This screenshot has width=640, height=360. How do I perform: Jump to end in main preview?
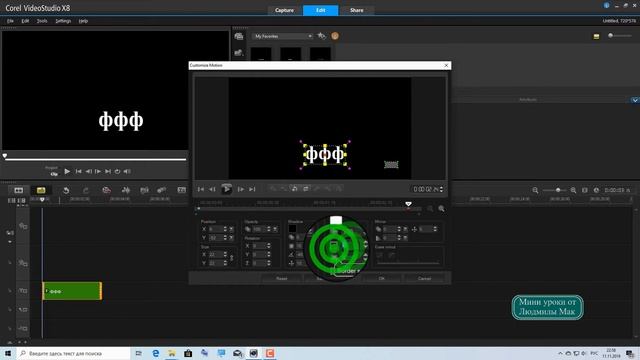click(x=108, y=171)
